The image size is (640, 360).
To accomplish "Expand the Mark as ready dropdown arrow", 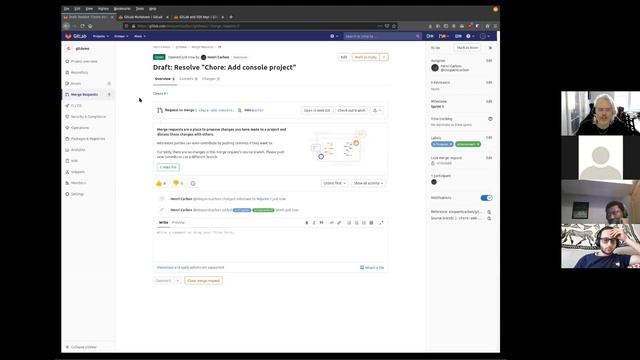I will [384, 57].
